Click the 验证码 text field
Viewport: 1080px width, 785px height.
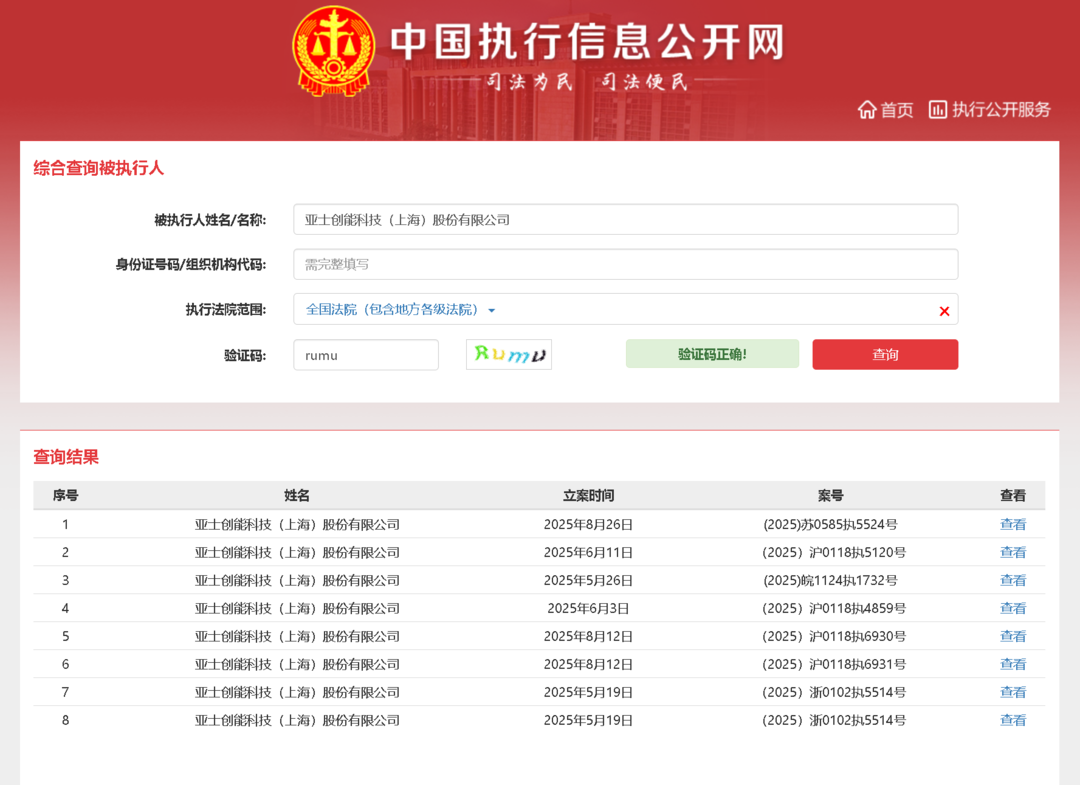coord(366,355)
